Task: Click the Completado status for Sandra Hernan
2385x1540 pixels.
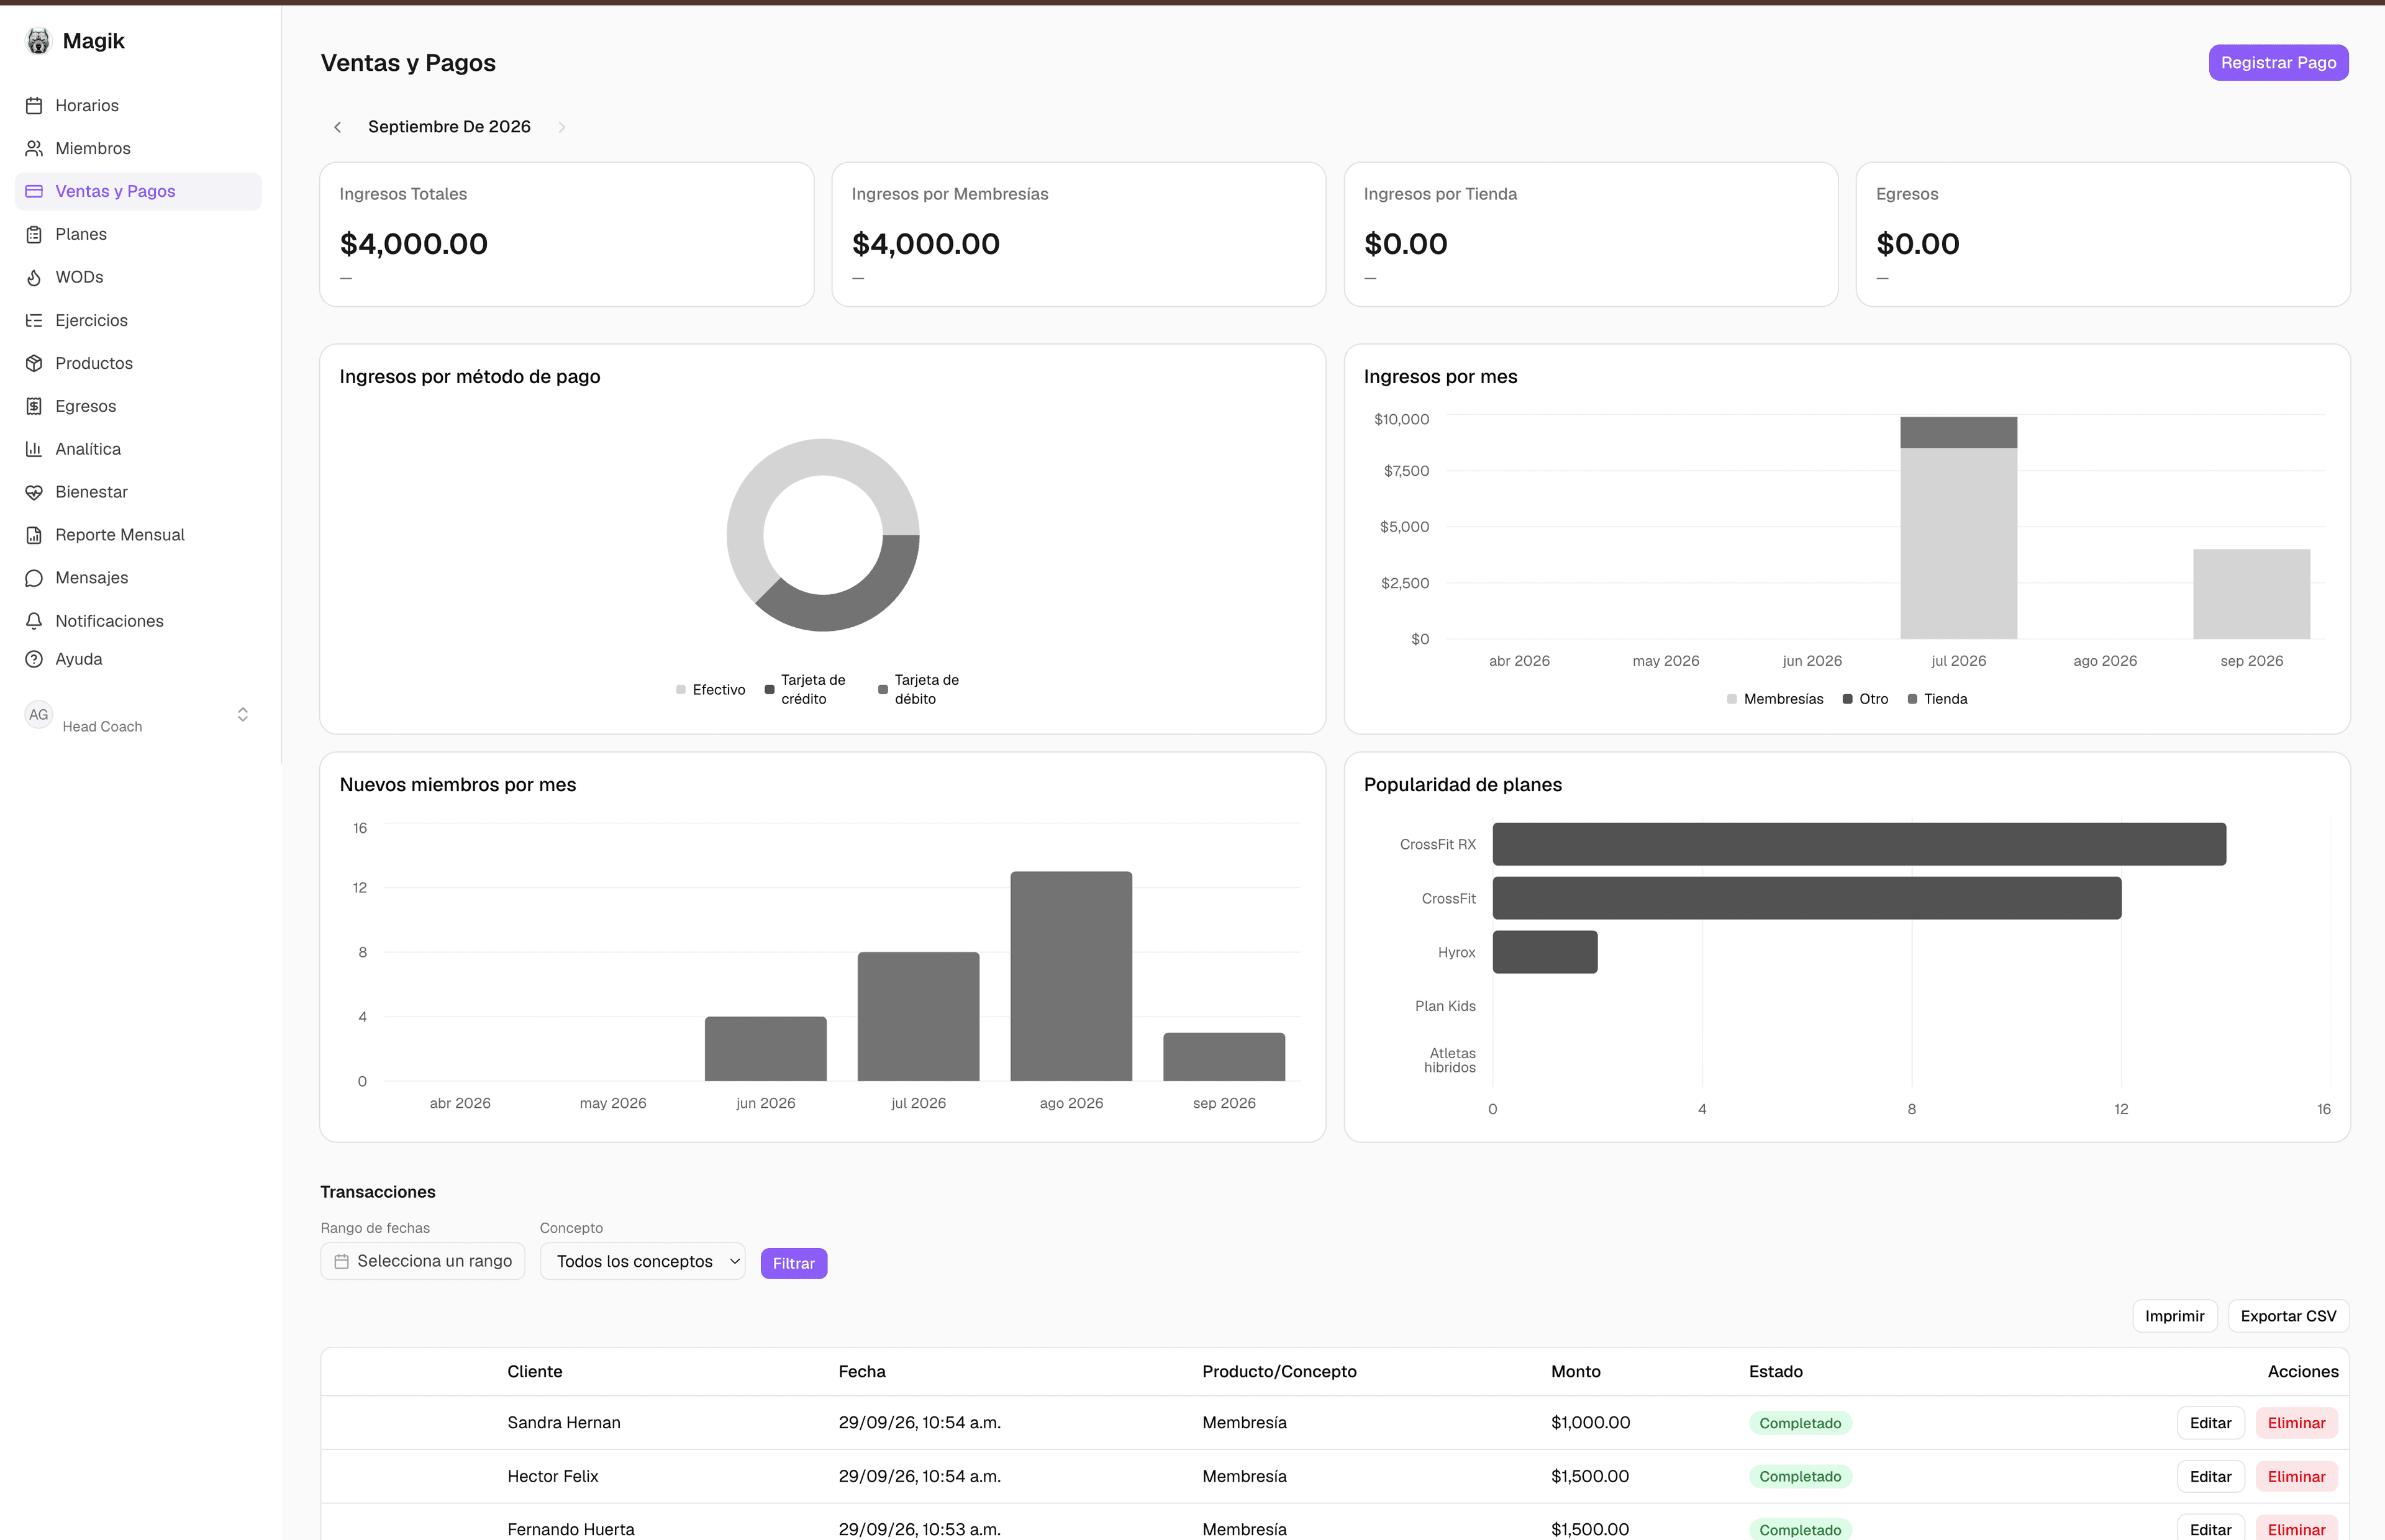Action: tap(1800, 1423)
